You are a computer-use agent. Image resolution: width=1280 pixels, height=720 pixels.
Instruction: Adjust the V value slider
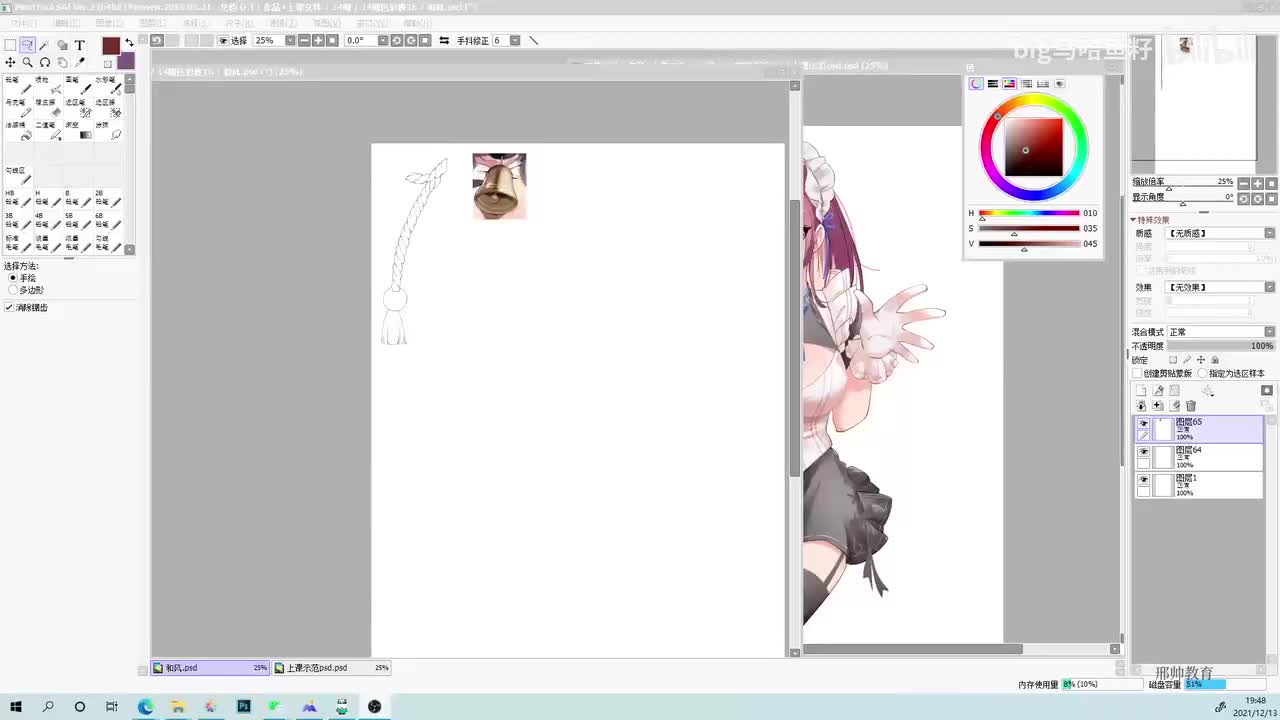(x=1029, y=244)
